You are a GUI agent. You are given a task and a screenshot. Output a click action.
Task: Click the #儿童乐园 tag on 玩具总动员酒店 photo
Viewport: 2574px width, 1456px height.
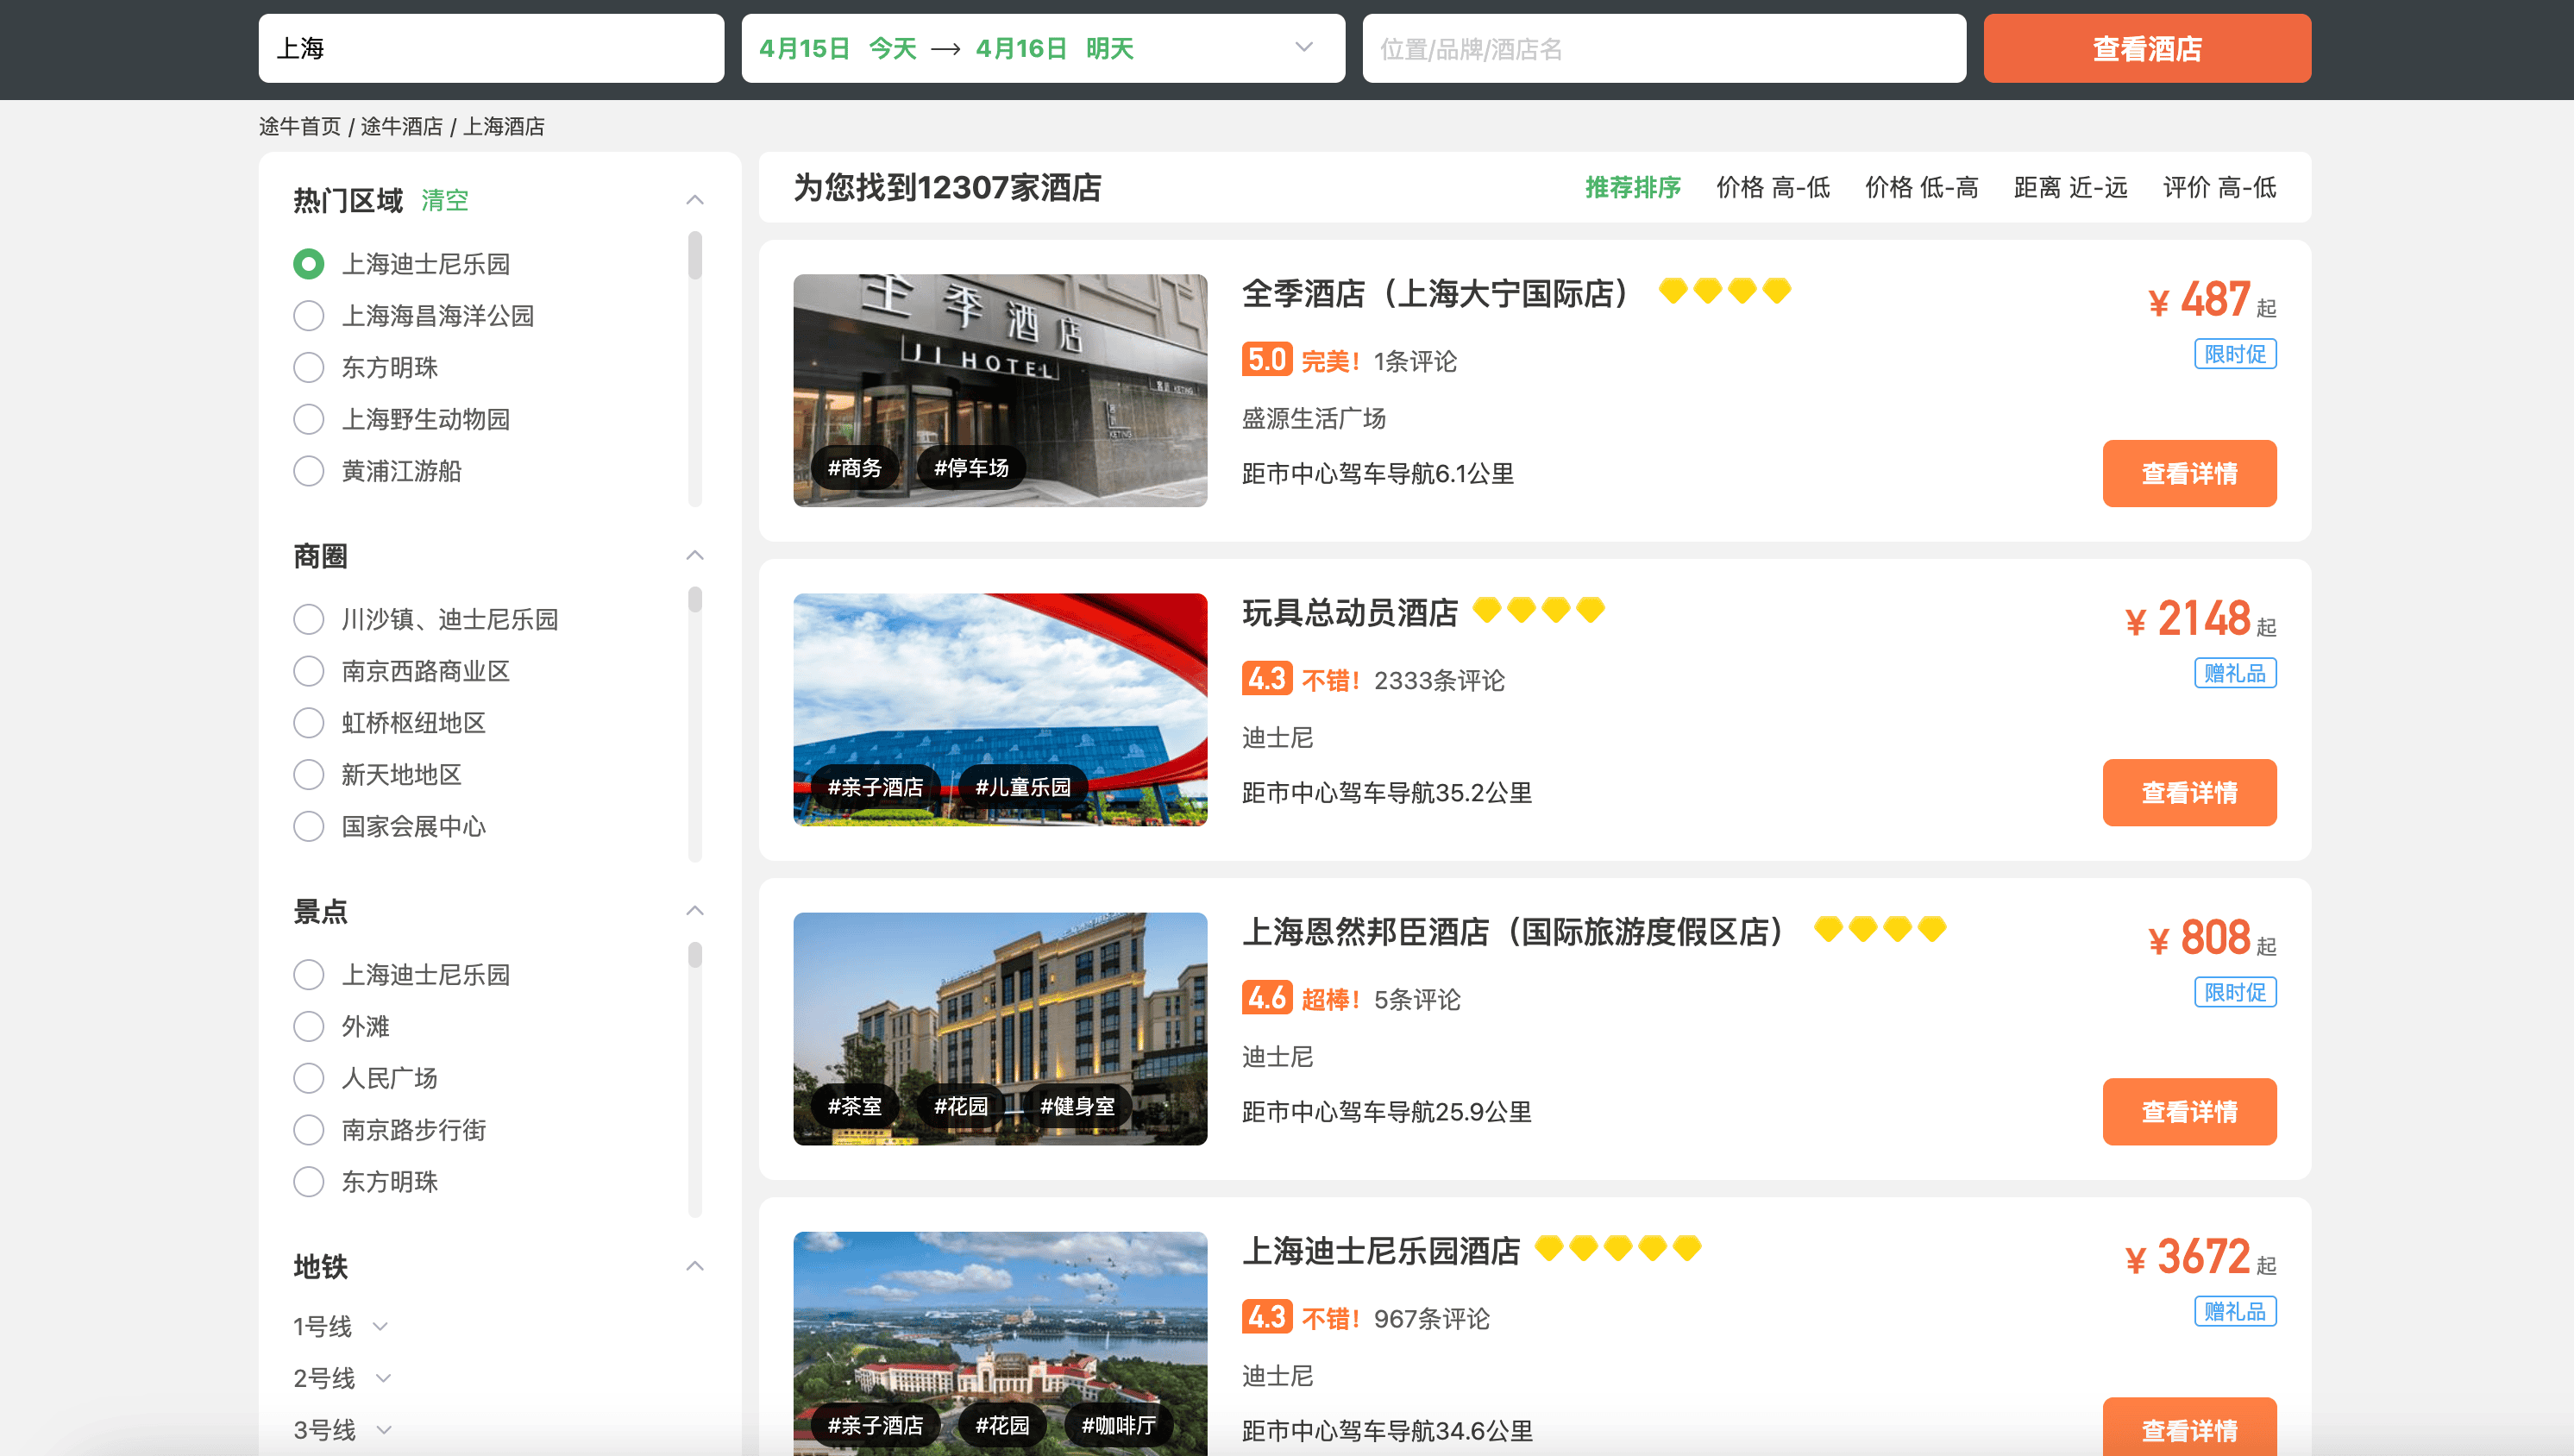pos(1022,787)
